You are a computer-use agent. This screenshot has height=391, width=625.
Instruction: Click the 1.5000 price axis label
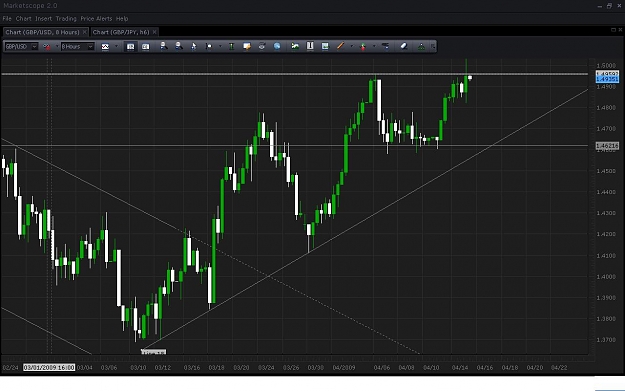tap(606, 65)
